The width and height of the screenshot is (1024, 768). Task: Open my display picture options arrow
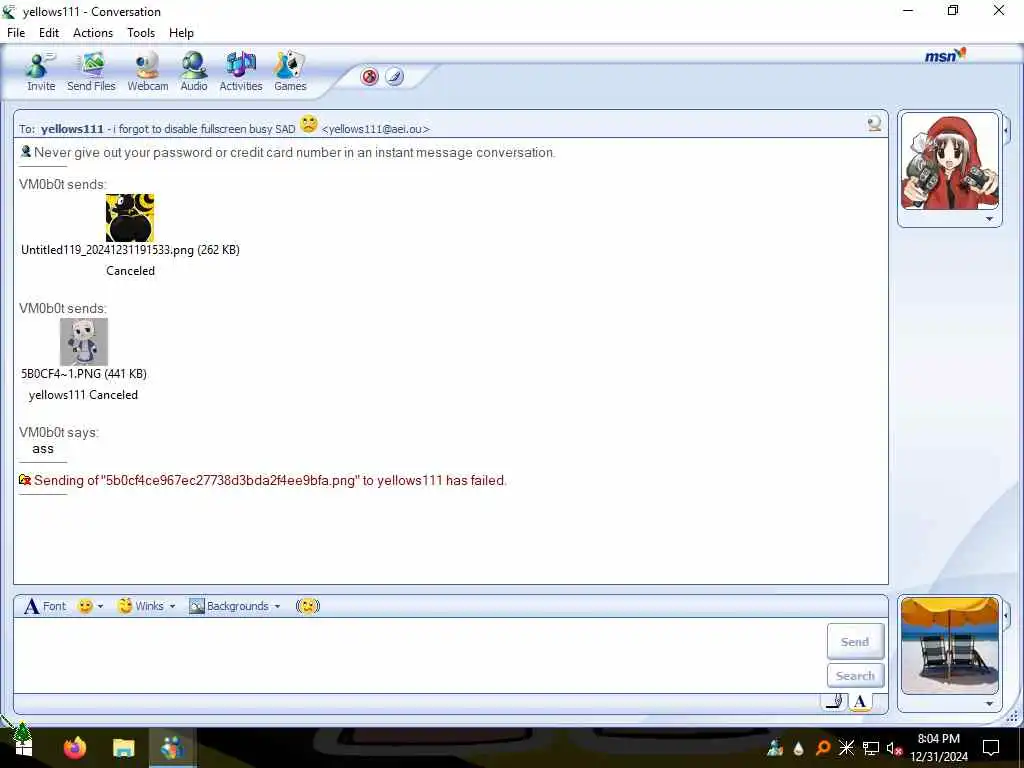click(x=989, y=703)
